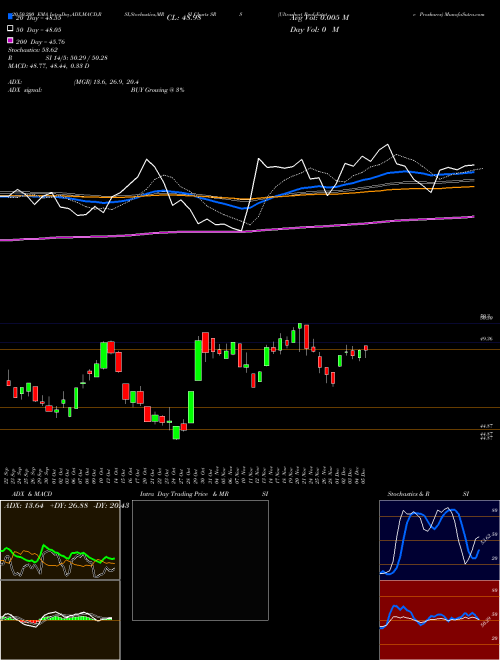
Task: Click the tallest green candle near 30 Oct
Action: 198,360
